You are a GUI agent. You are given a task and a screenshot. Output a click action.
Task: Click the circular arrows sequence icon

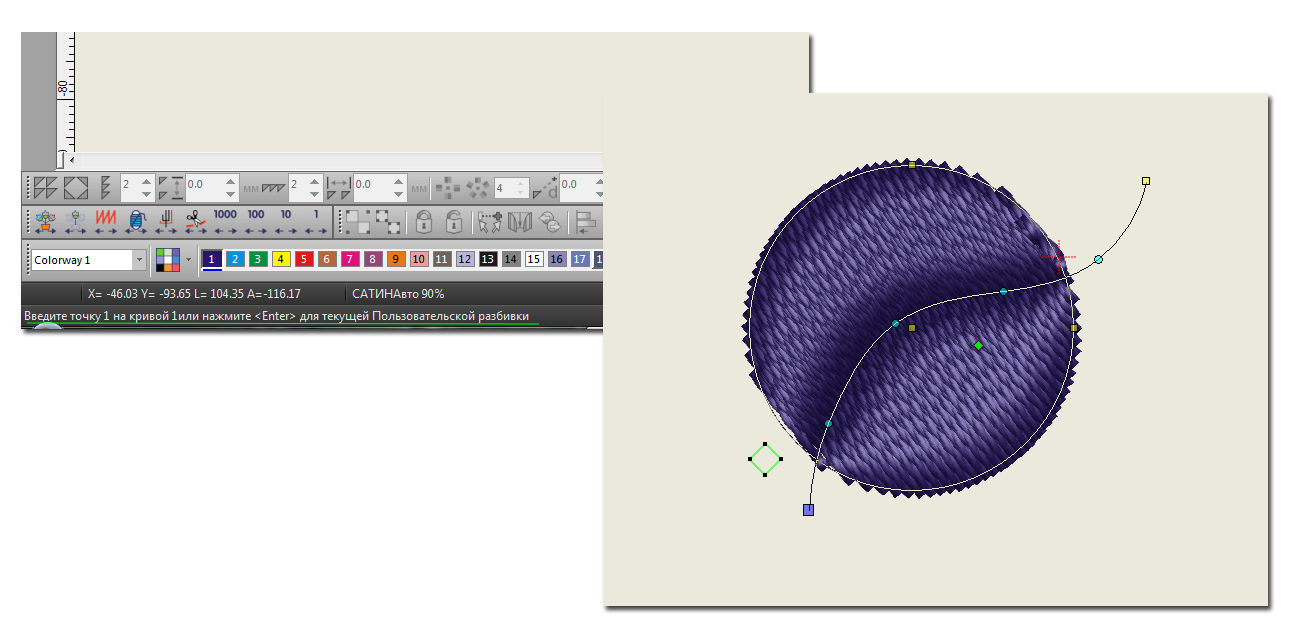pos(550,222)
